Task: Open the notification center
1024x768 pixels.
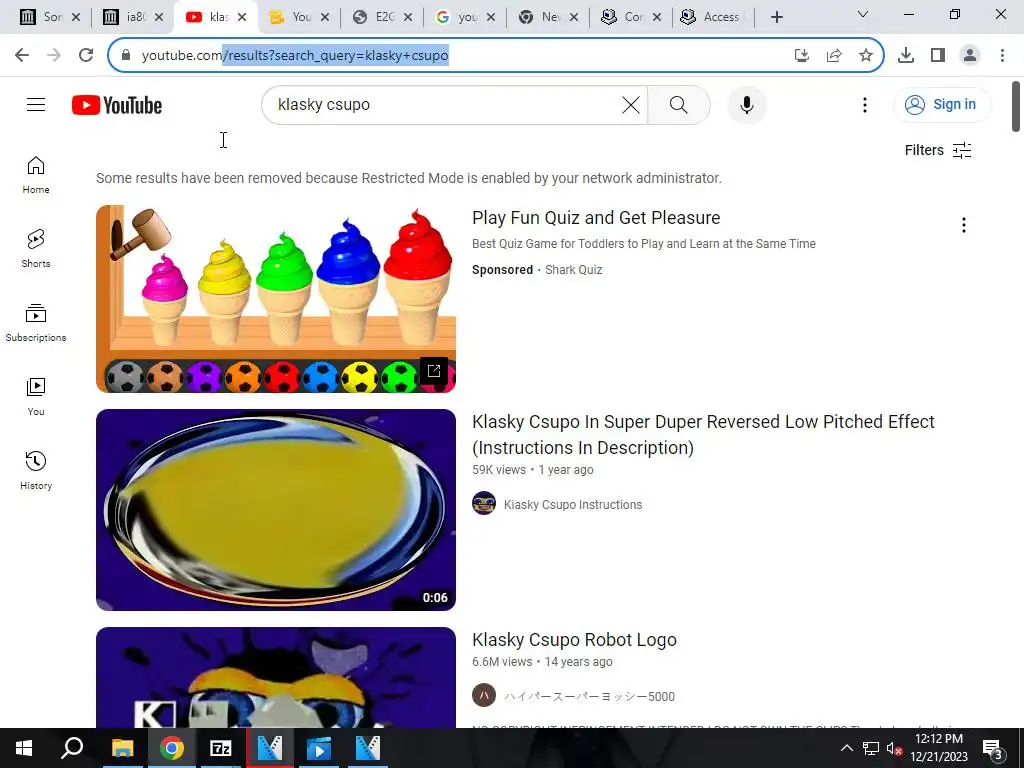Action: tap(992, 748)
